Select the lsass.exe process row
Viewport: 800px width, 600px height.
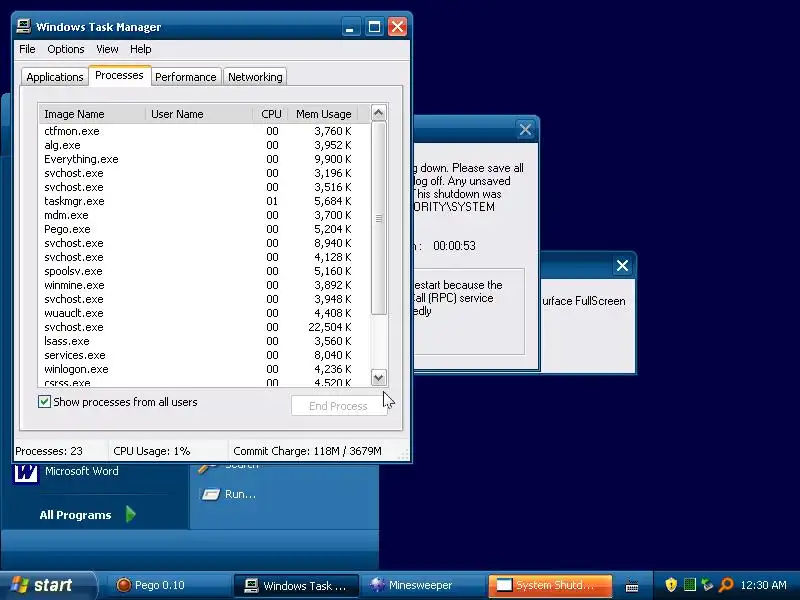[x=204, y=341]
